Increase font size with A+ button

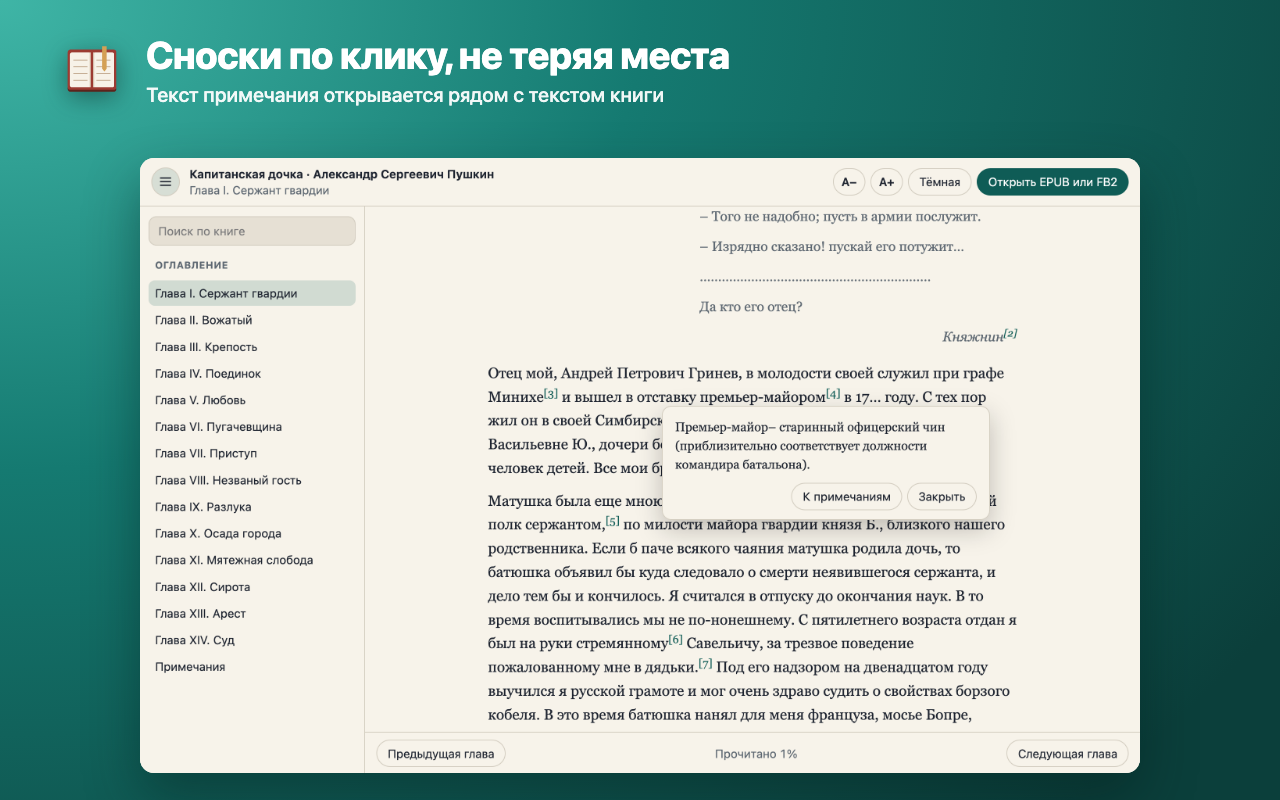click(x=886, y=182)
